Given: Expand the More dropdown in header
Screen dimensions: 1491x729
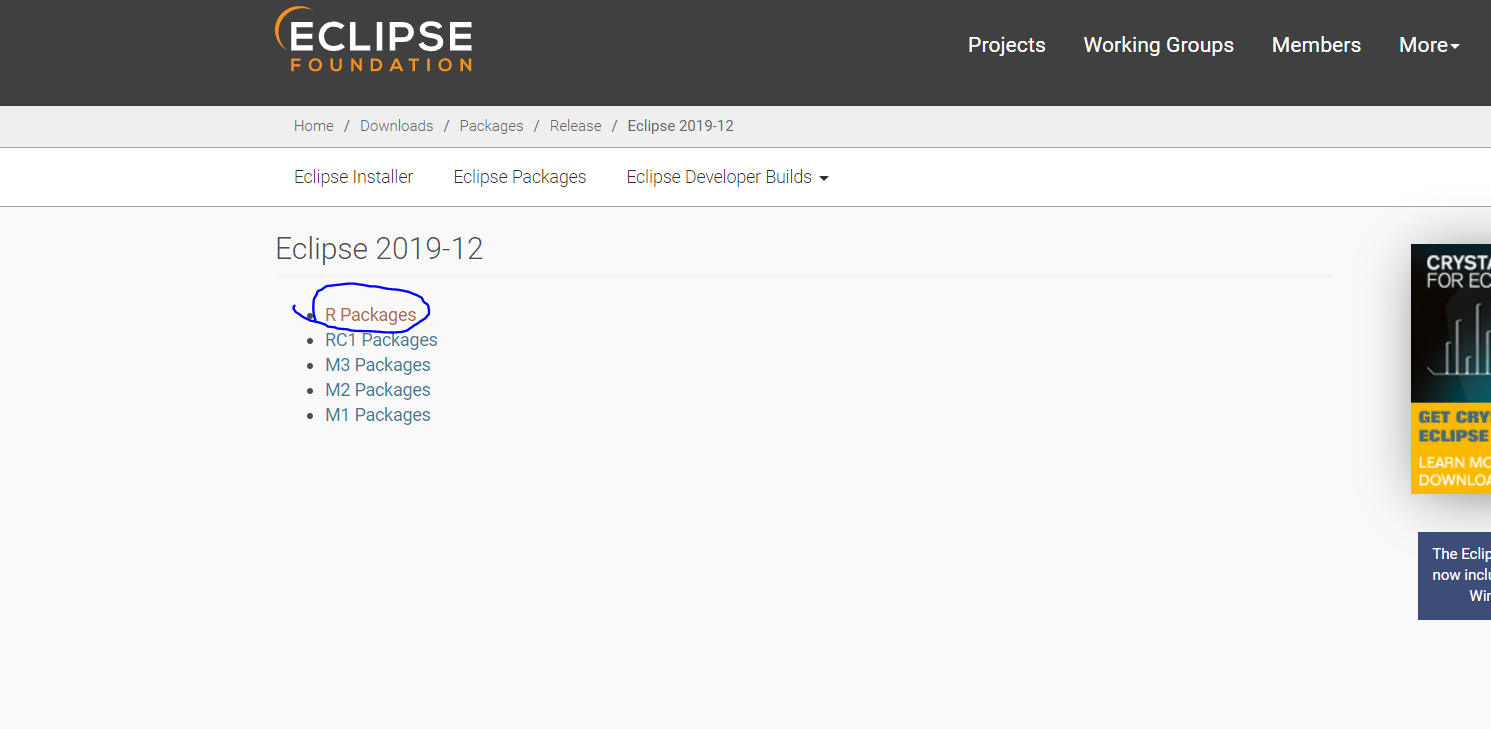Looking at the screenshot, I should [x=1429, y=45].
